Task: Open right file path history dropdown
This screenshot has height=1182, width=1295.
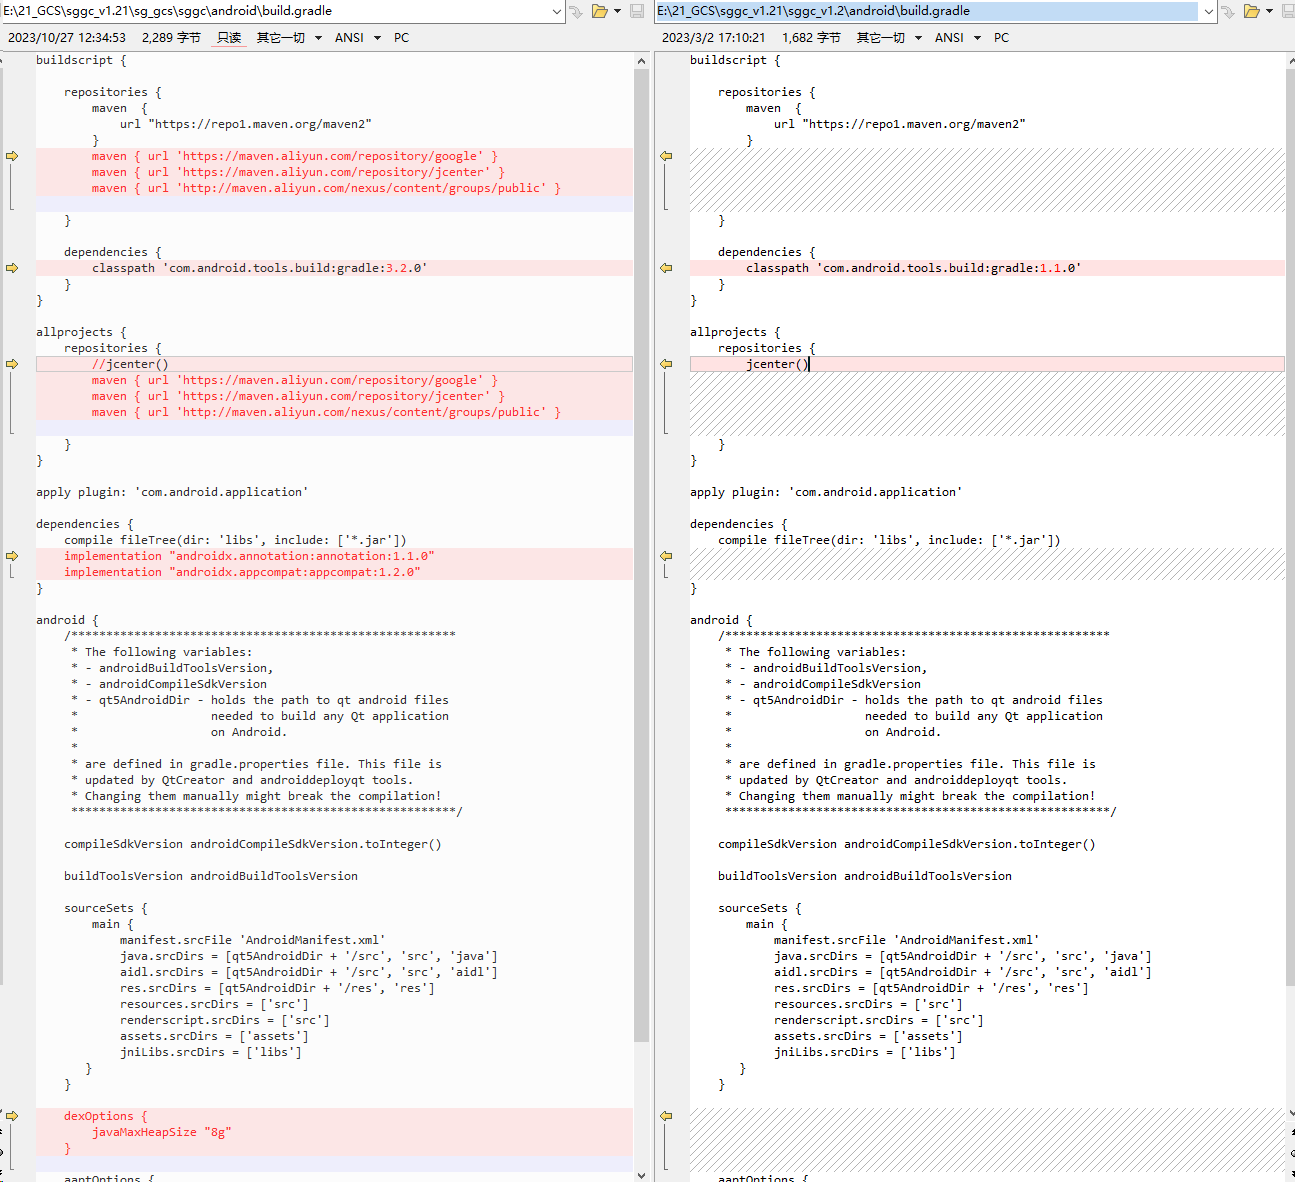Action: pyautogui.click(x=1209, y=11)
